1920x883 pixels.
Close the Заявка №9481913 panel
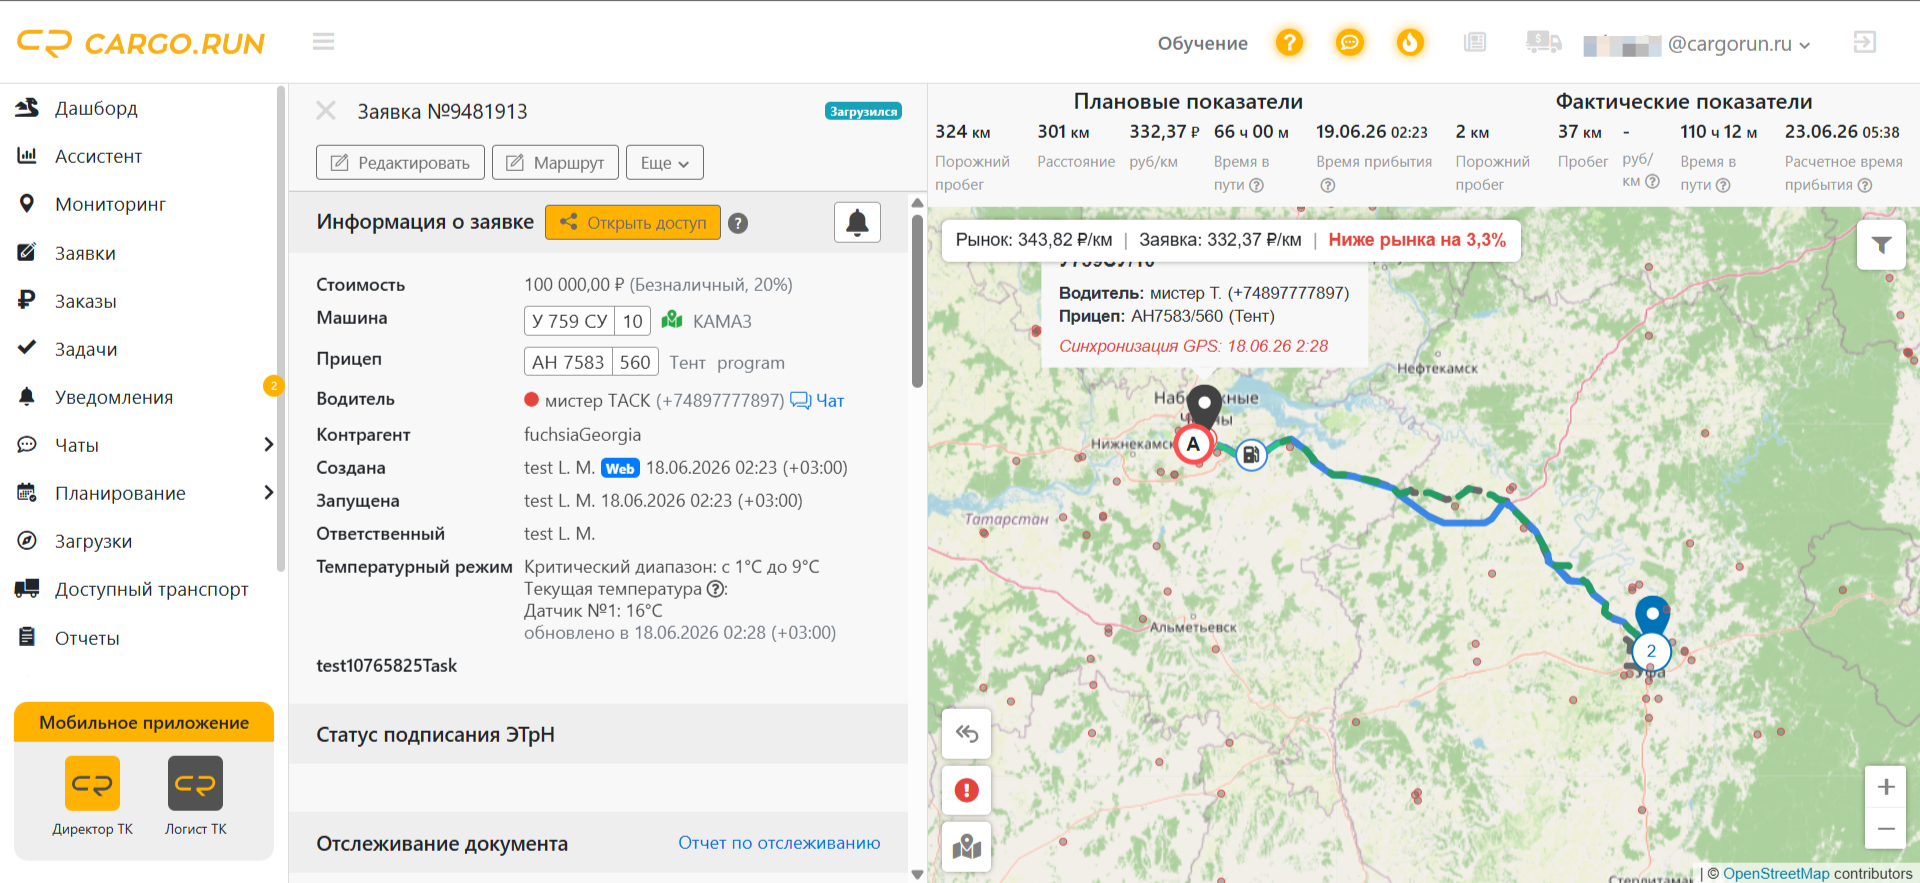pos(326,110)
